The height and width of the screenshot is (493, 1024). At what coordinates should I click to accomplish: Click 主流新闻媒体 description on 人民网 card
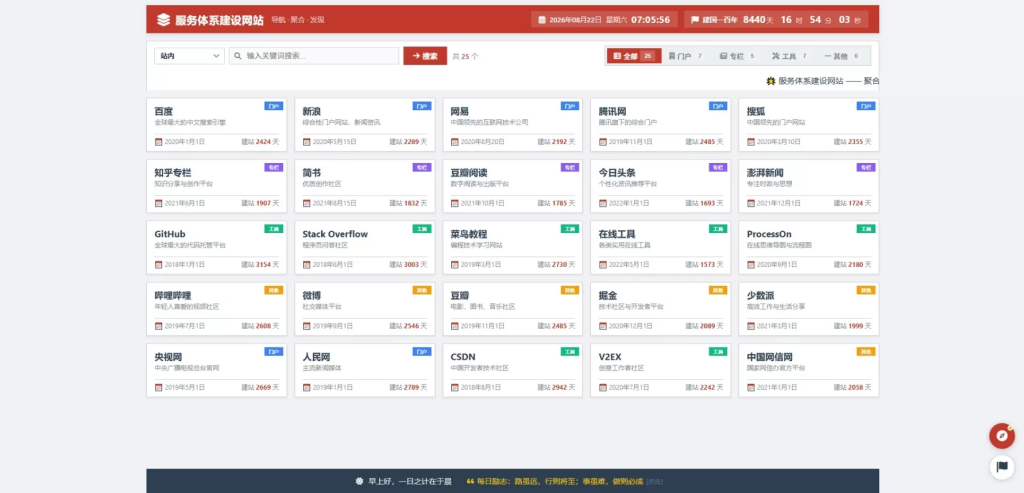[322, 368]
